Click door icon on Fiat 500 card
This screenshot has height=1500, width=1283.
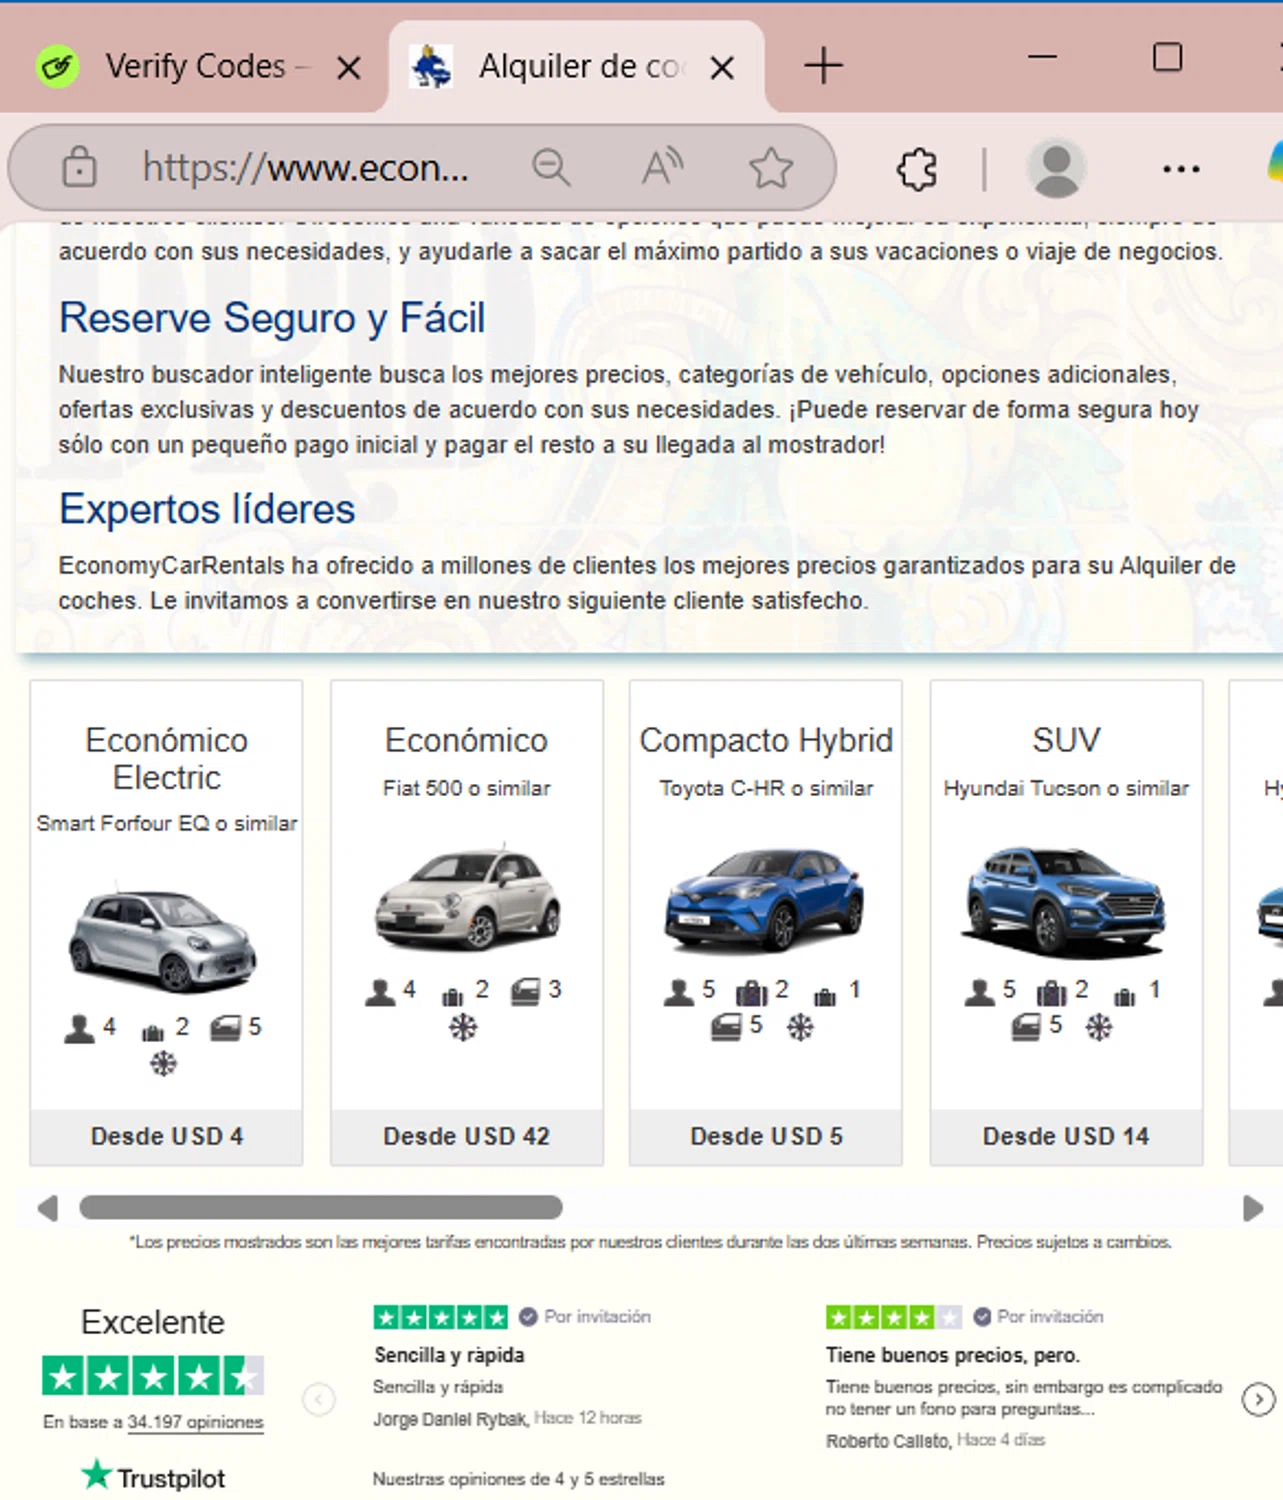click(525, 991)
